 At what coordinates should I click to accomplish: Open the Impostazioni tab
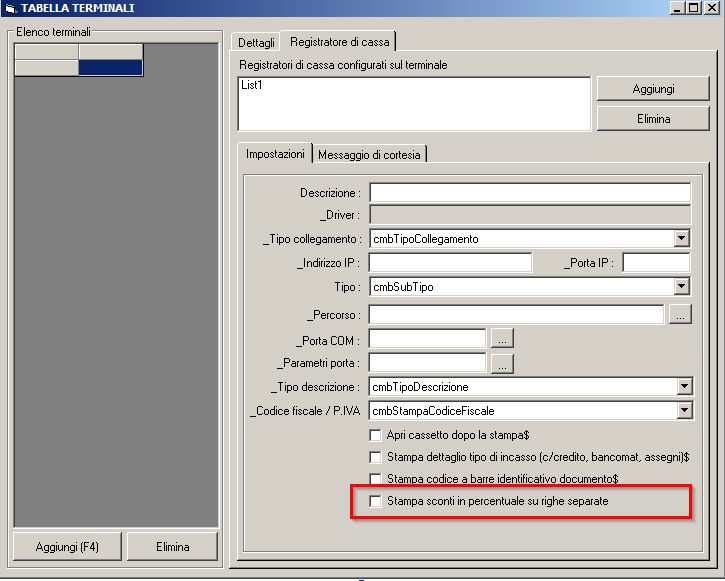pyautogui.click(x=275, y=154)
